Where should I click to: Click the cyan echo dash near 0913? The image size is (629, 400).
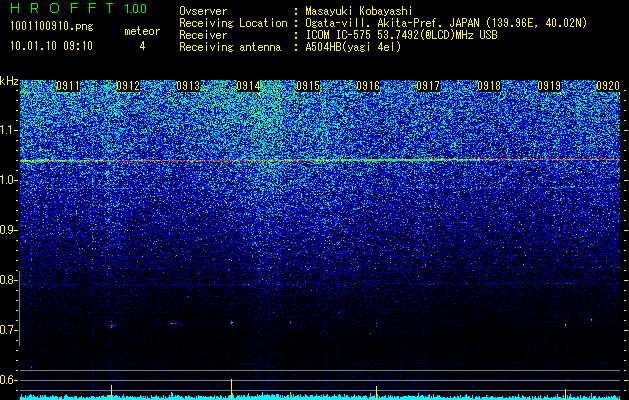pyautogui.click(x=175, y=323)
